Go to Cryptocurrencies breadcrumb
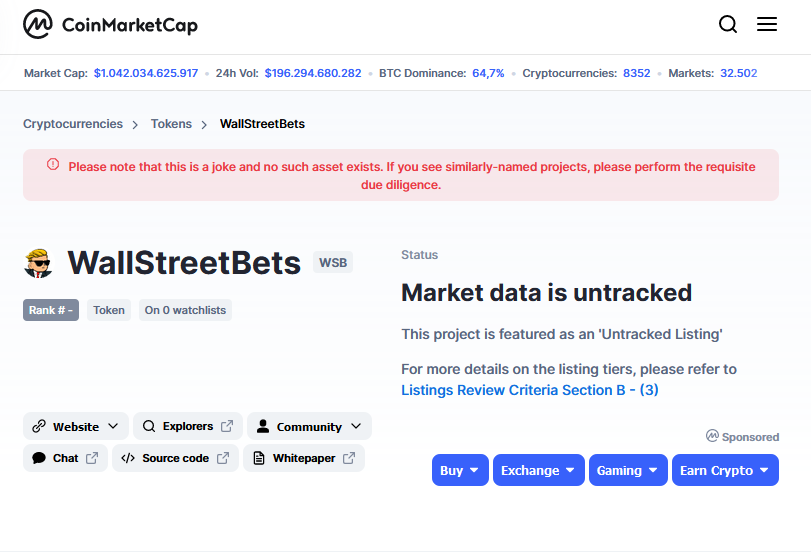 pyautogui.click(x=73, y=124)
